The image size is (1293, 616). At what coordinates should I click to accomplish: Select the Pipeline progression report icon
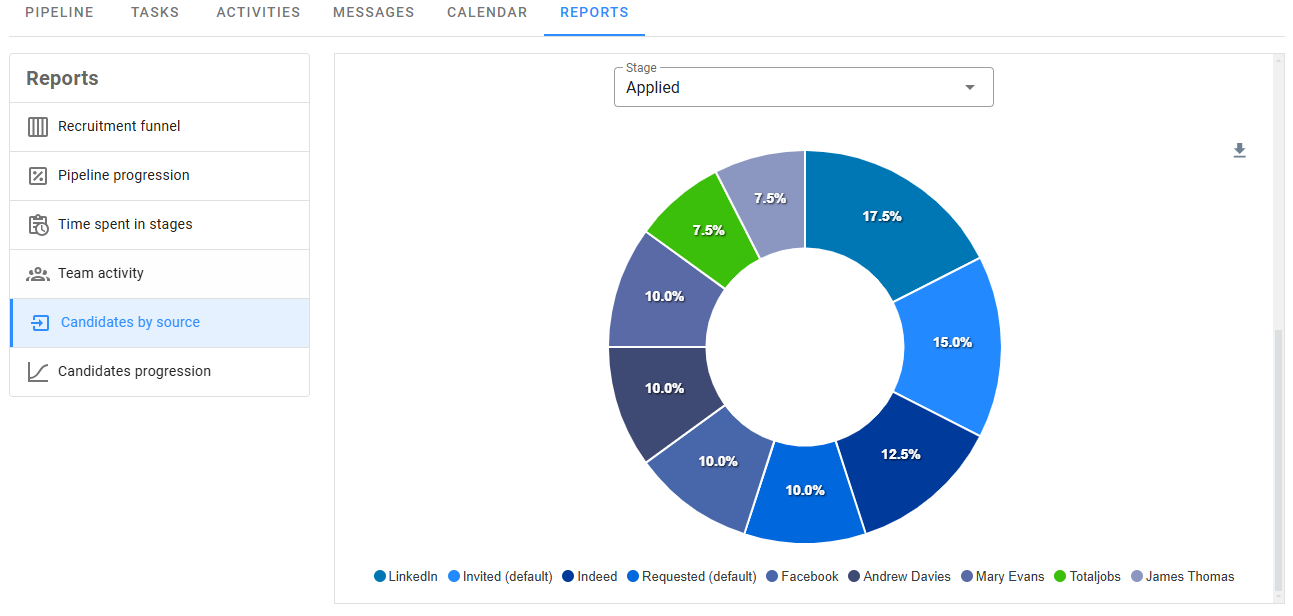click(x=38, y=175)
